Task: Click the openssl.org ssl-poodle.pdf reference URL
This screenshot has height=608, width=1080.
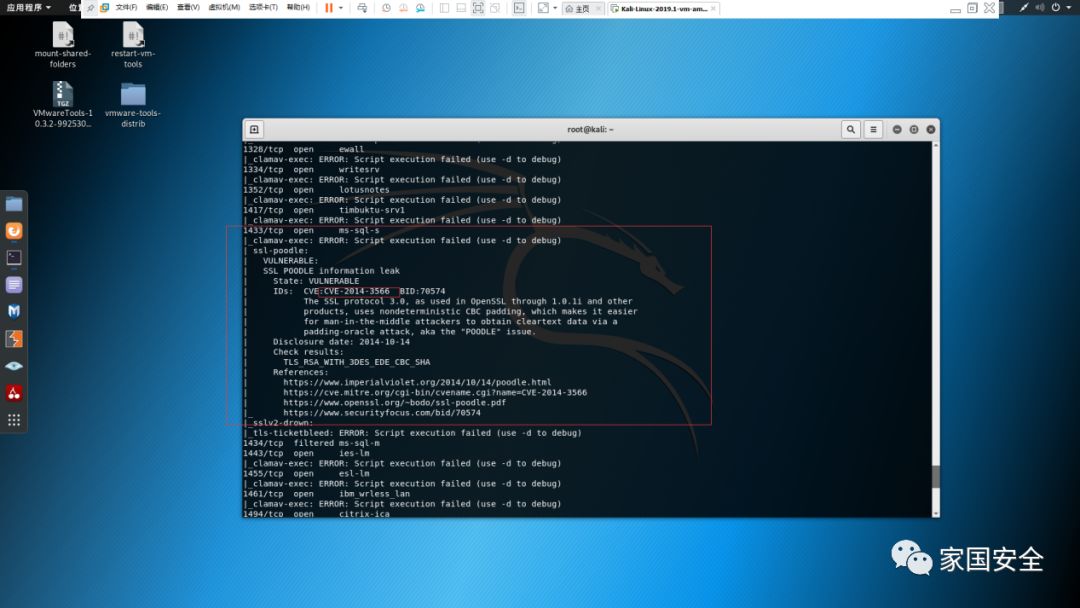Action: point(394,403)
